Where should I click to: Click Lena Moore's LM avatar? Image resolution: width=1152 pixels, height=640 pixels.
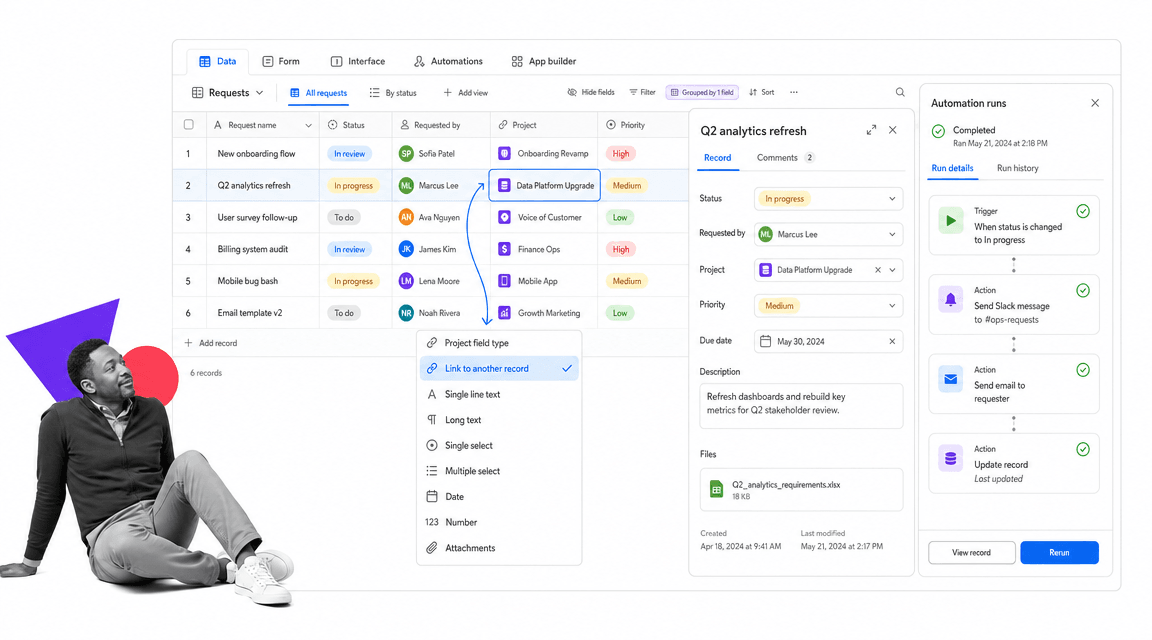click(x=406, y=281)
